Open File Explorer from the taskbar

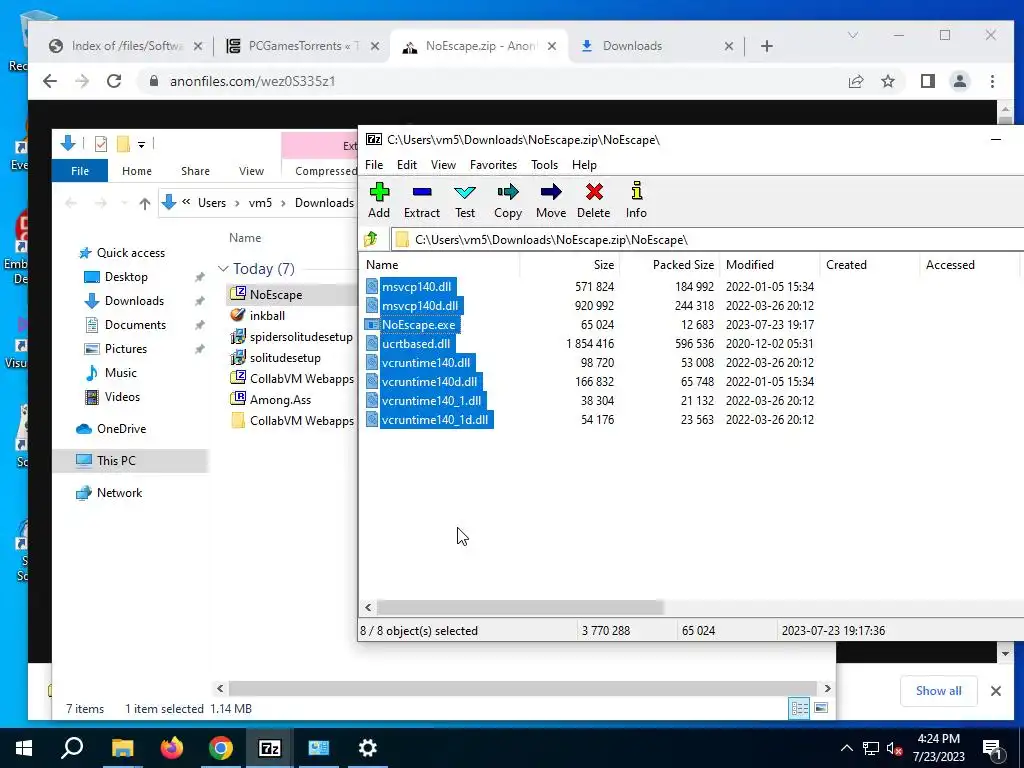tap(122, 748)
